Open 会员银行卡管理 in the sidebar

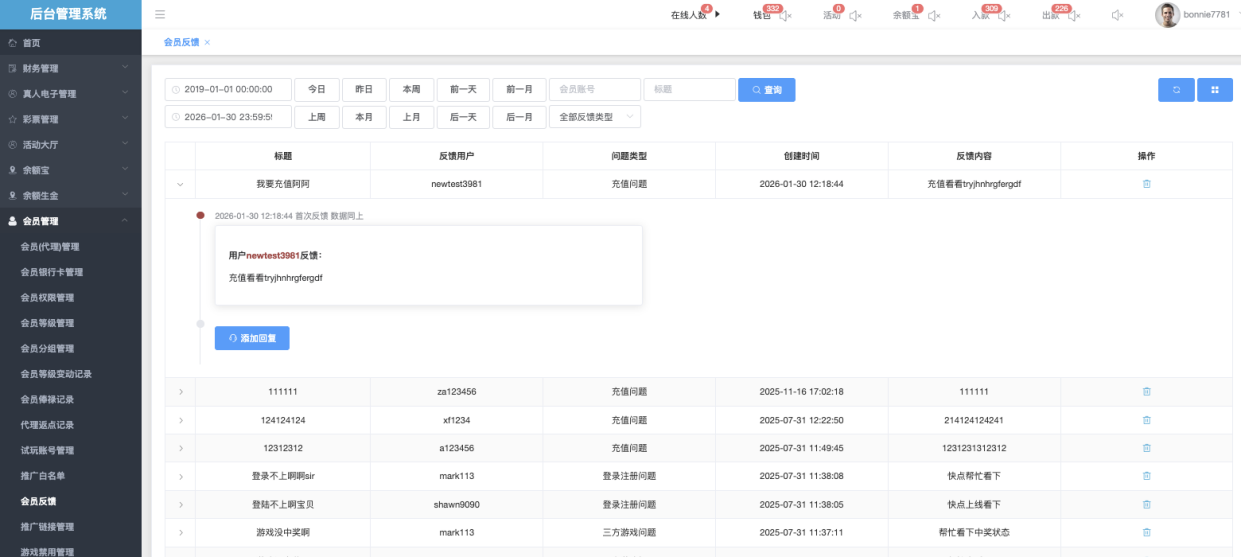pyautogui.click(x=52, y=272)
